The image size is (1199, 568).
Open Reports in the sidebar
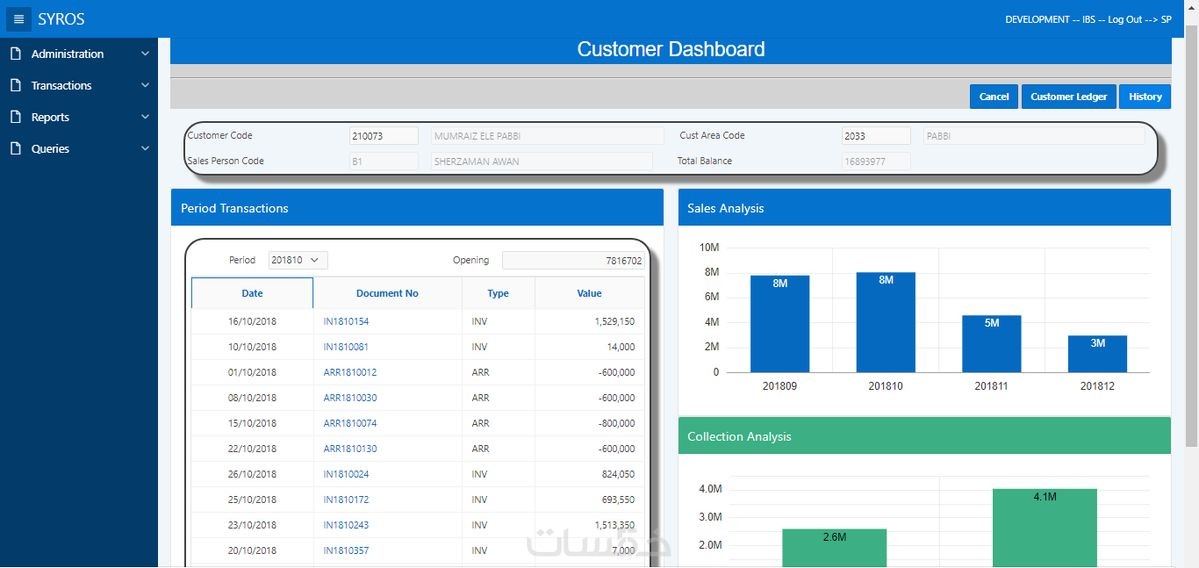pos(50,117)
